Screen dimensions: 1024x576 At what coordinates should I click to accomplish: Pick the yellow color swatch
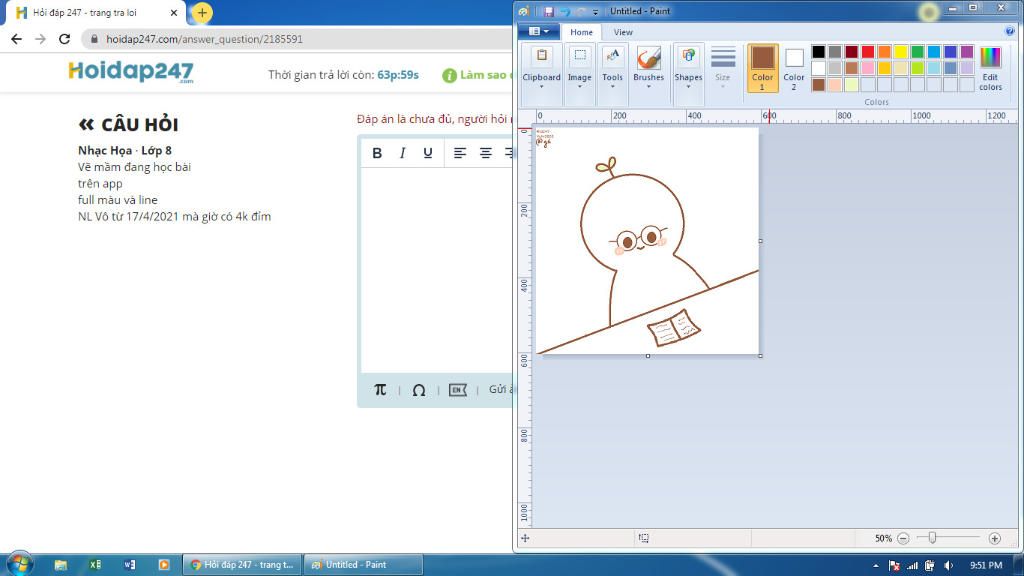click(901, 52)
